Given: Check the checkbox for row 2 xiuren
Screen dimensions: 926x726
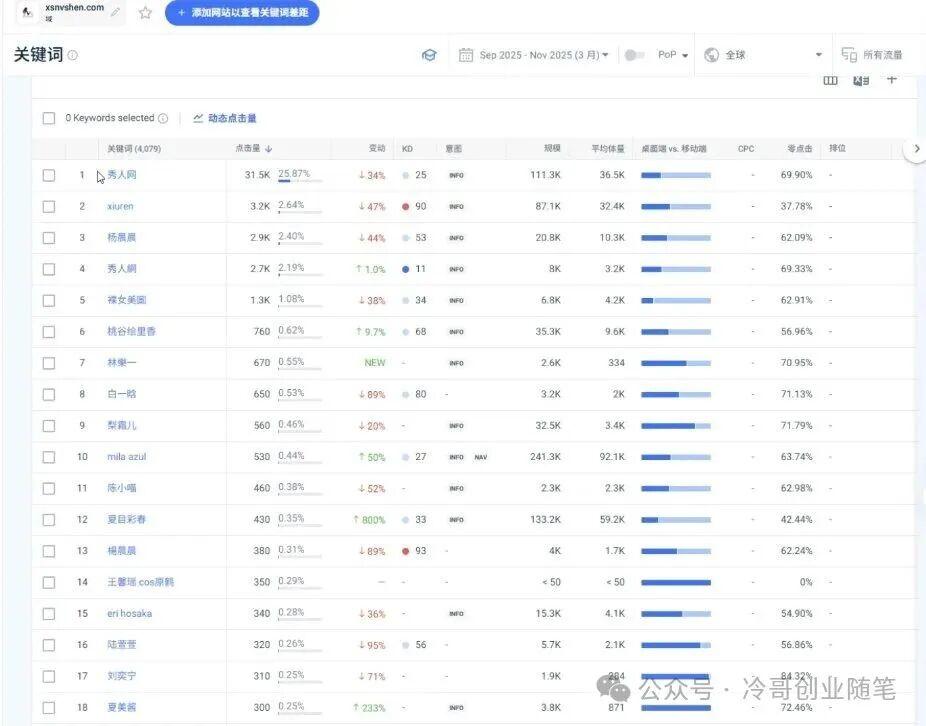Looking at the screenshot, I should coord(49,207).
